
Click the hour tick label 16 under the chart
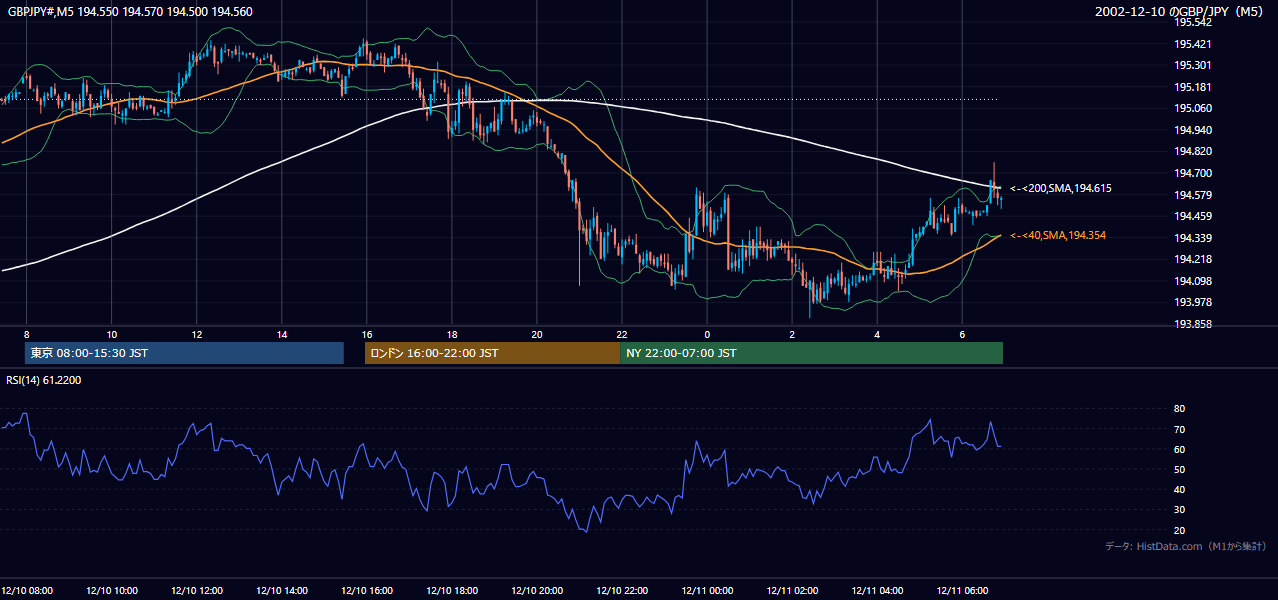tap(367, 334)
